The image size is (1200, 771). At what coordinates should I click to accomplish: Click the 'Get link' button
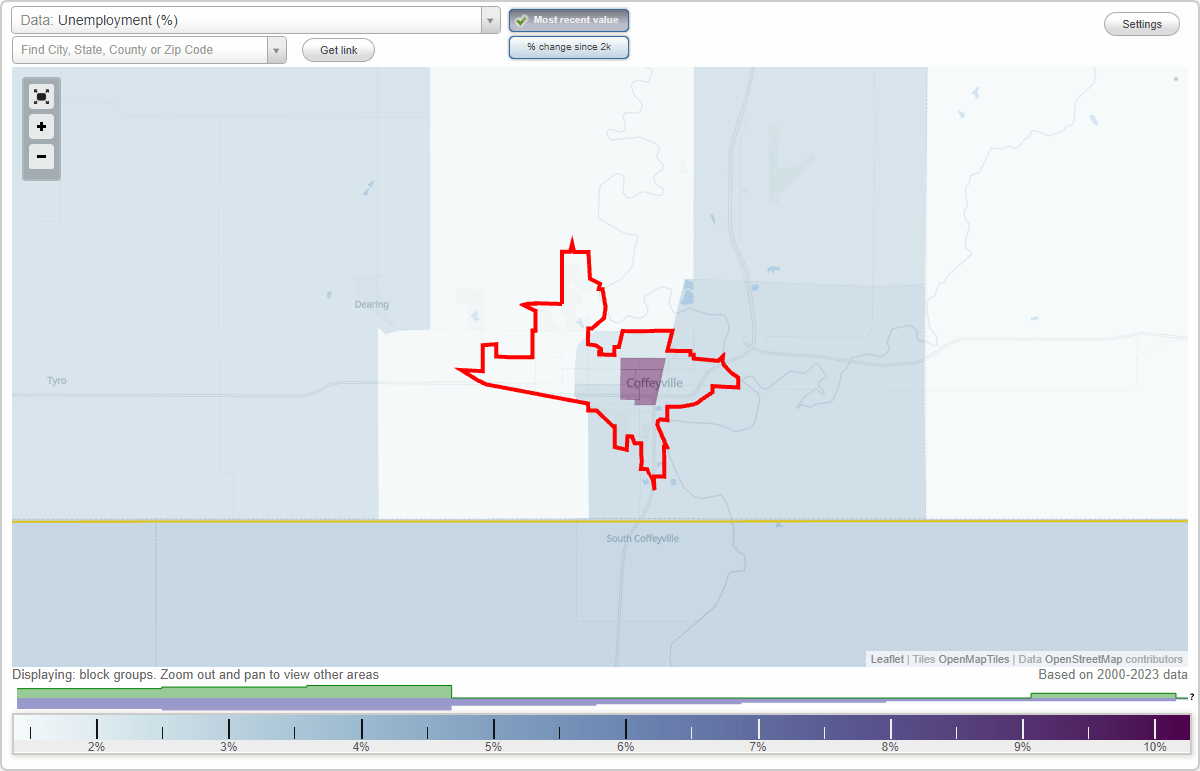coord(338,50)
